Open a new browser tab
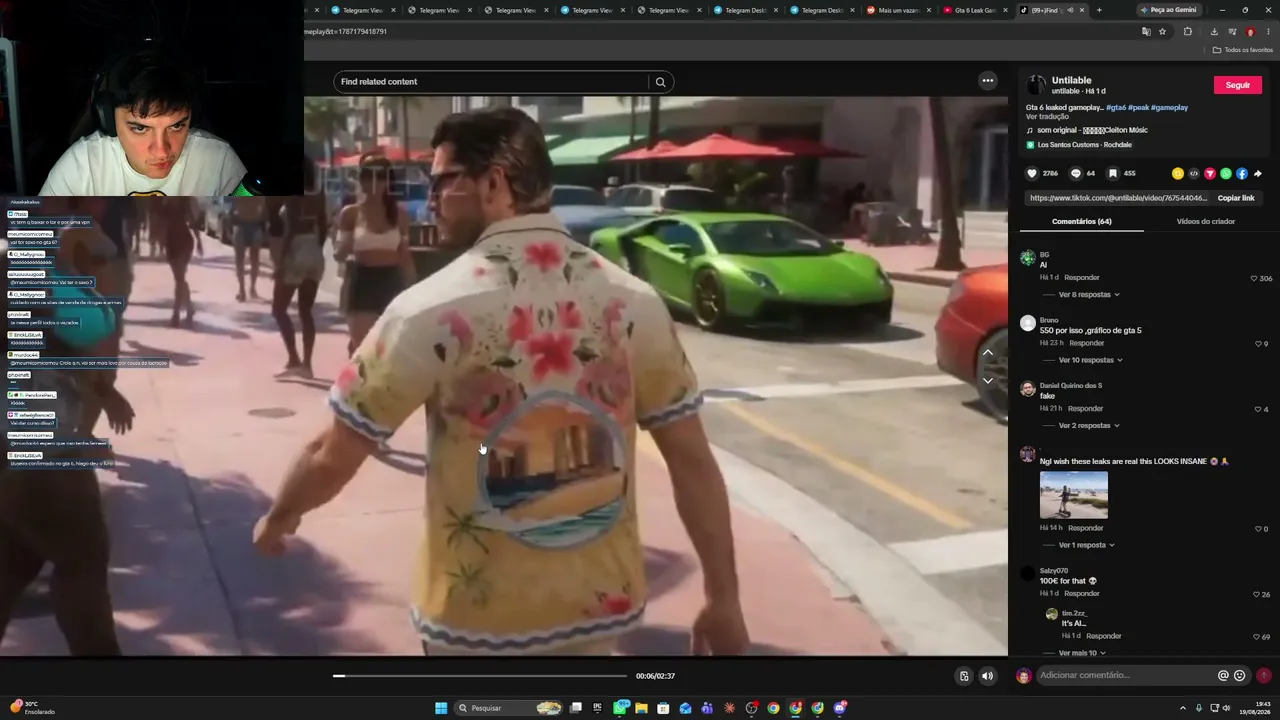The image size is (1280, 720). (x=1099, y=10)
